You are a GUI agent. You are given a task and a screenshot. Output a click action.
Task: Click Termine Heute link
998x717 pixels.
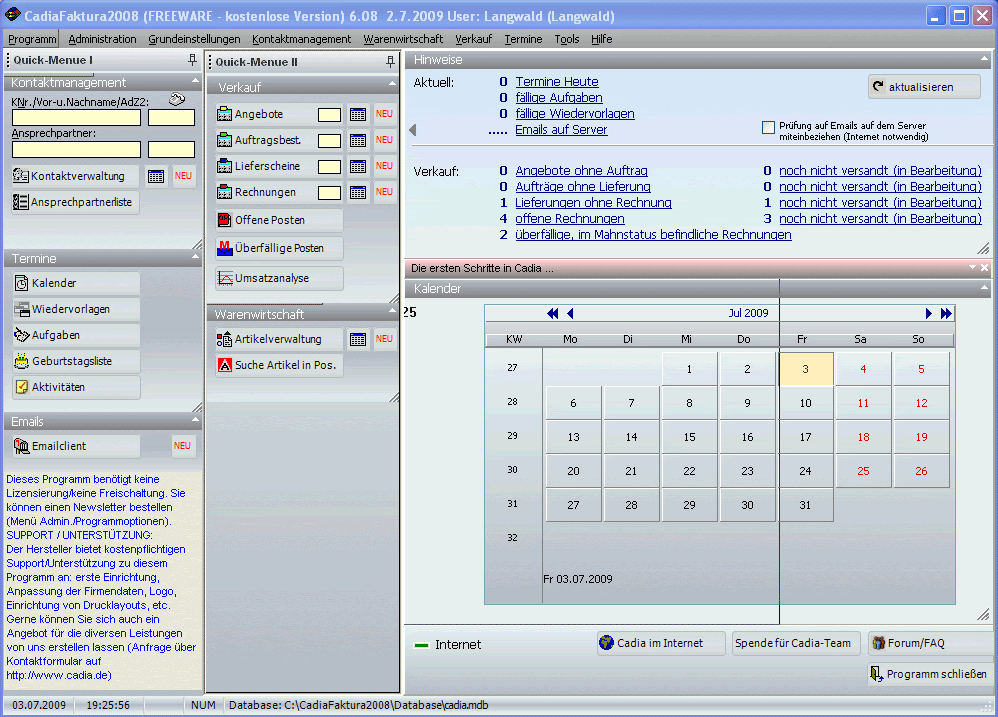tap(557, 82)
